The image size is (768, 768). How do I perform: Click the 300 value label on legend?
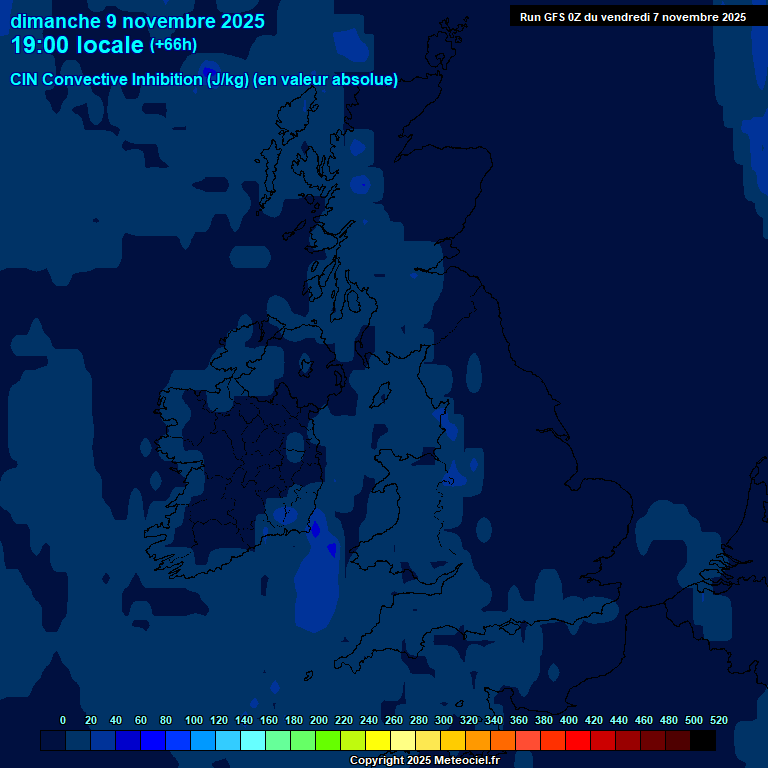443,720
